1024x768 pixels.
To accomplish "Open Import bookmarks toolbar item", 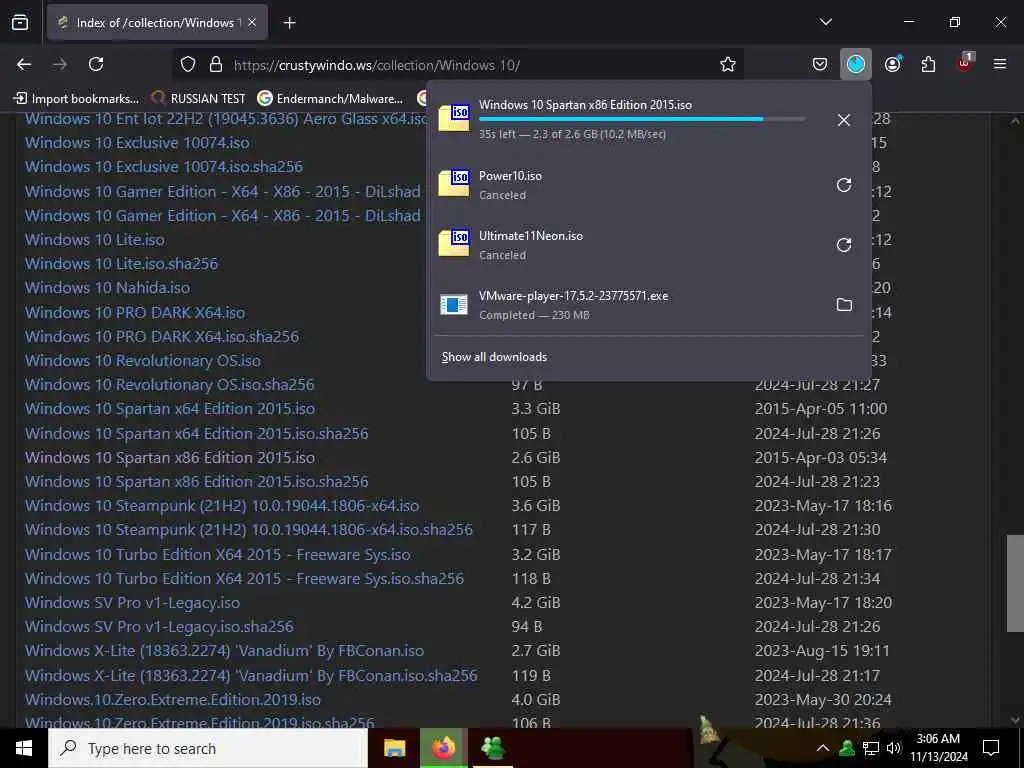I will [76, 99].
